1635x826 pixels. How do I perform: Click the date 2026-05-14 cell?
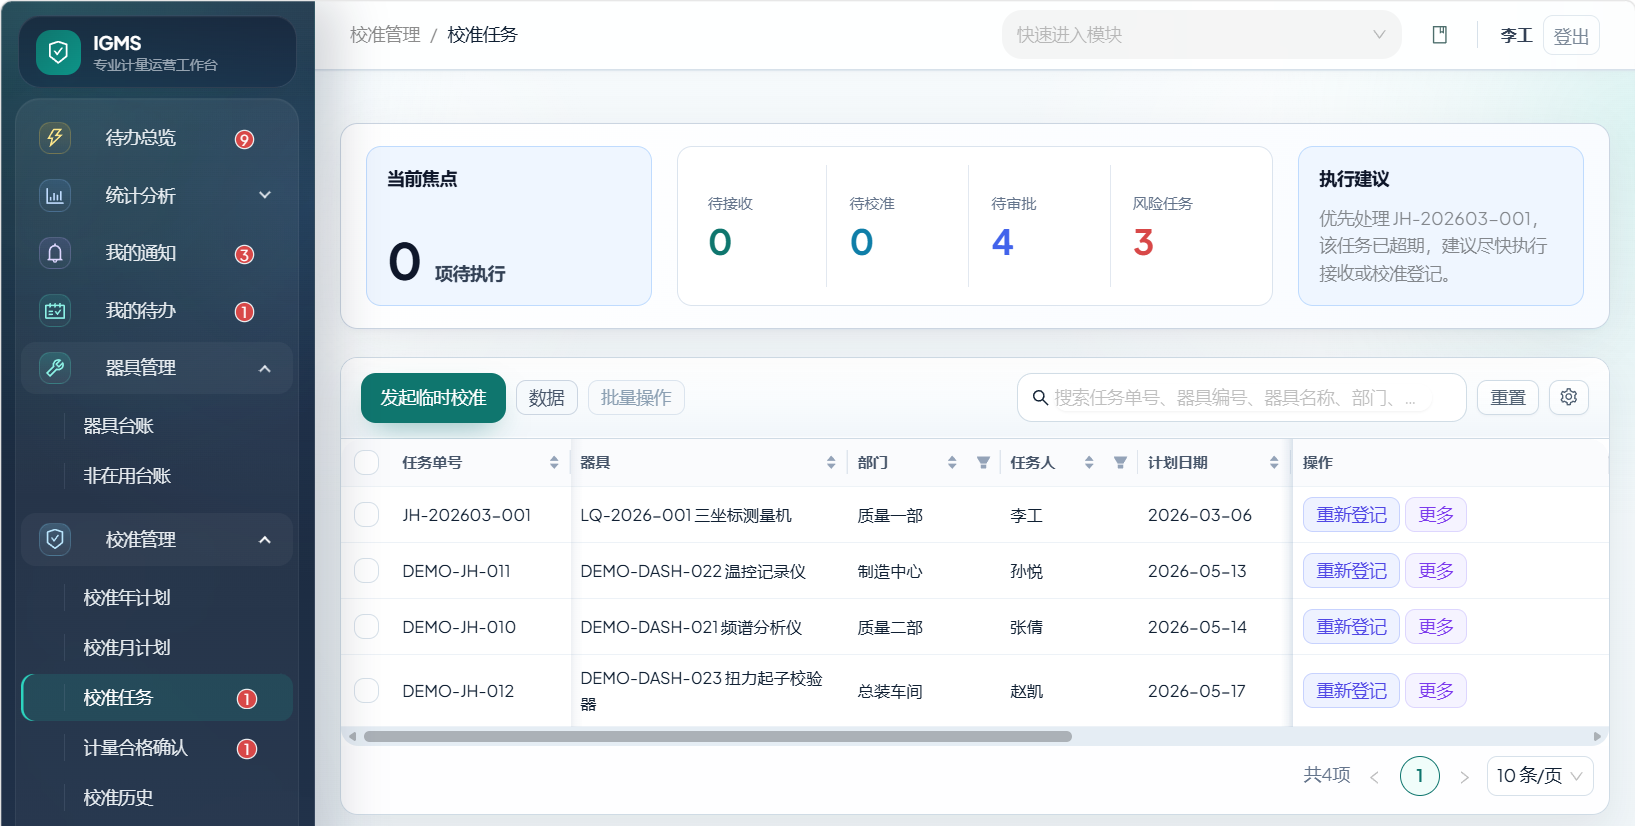pos(1197,627)
